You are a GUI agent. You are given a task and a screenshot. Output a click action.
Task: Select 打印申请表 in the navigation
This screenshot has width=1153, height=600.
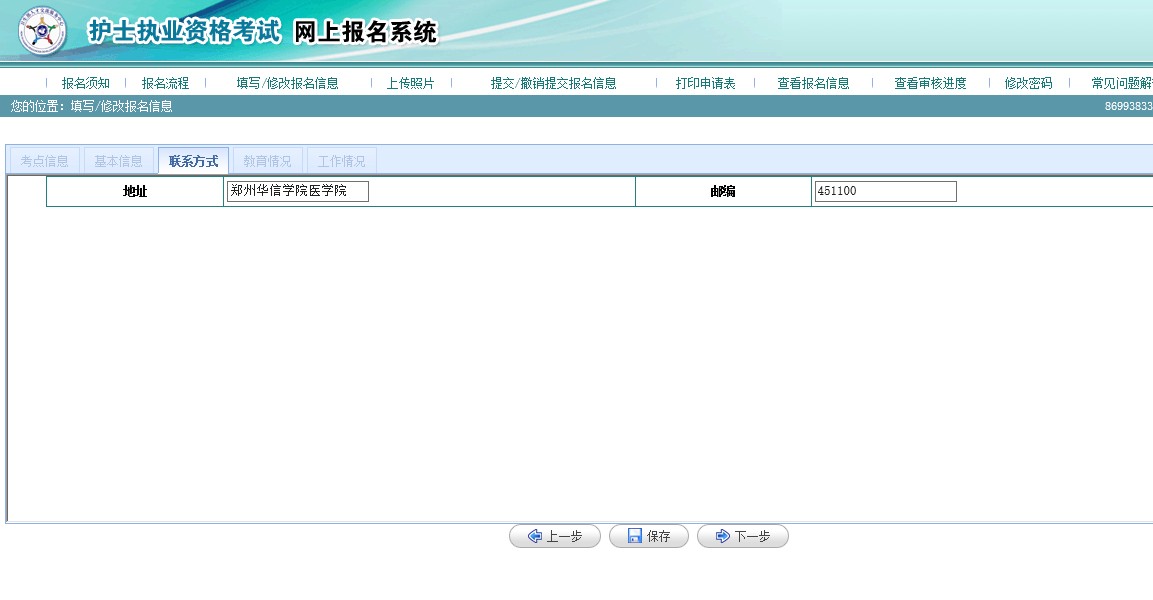705,84
